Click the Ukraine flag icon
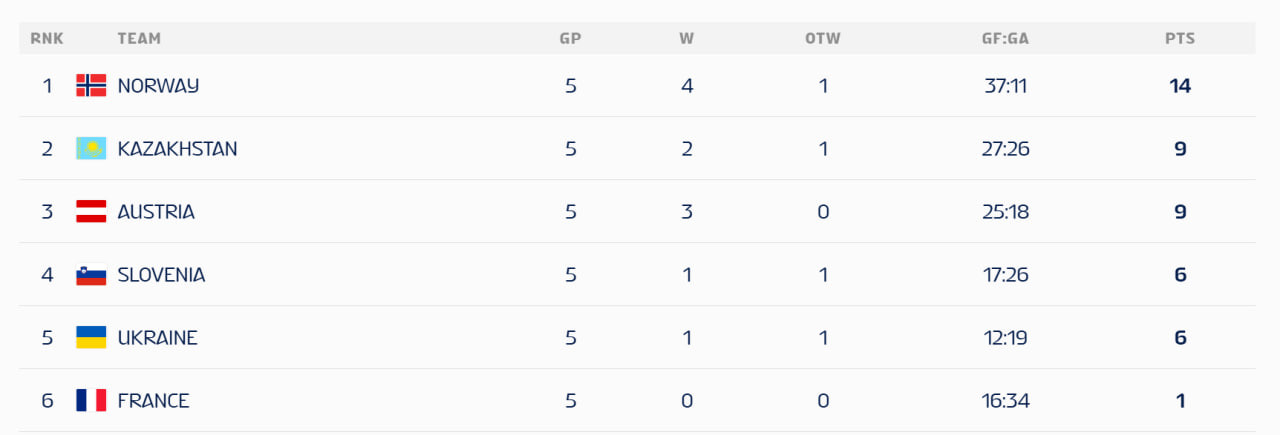The image size is (1280, 435). [x=91, y=338]
